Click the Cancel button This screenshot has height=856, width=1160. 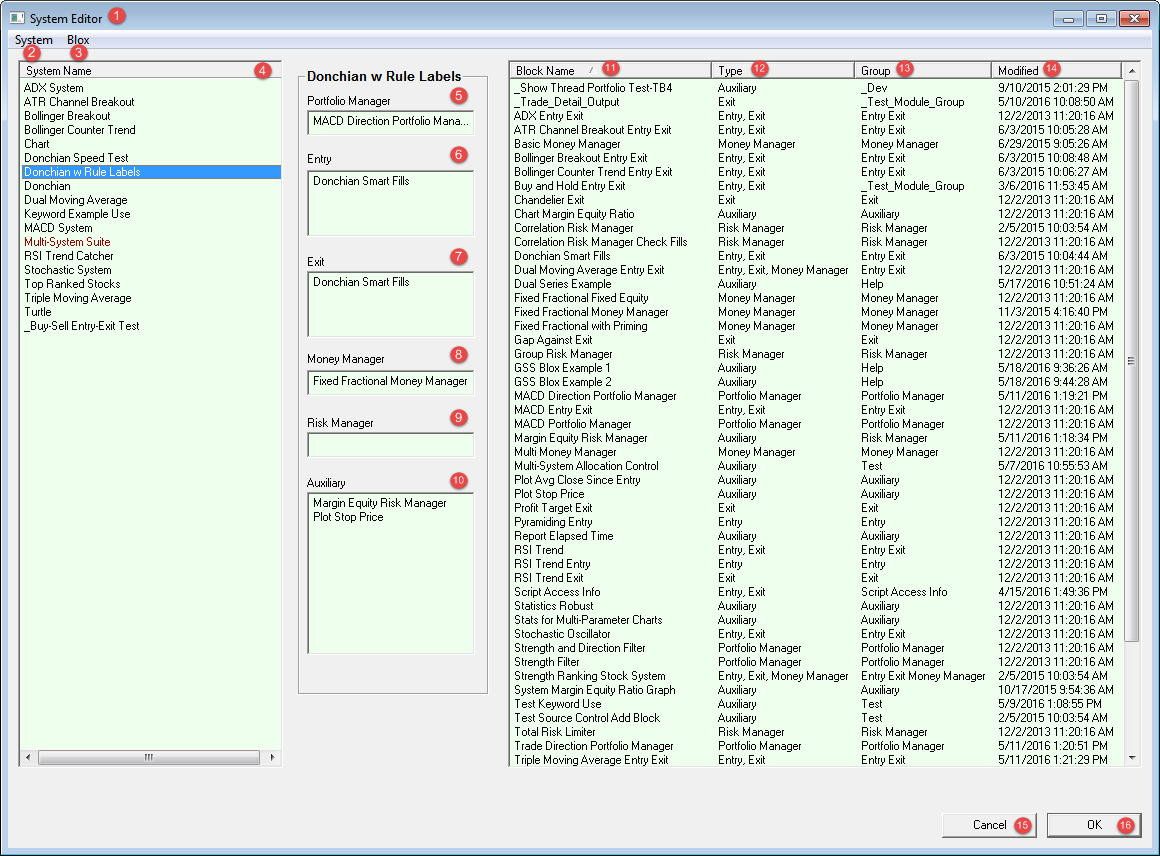(989, 825)
